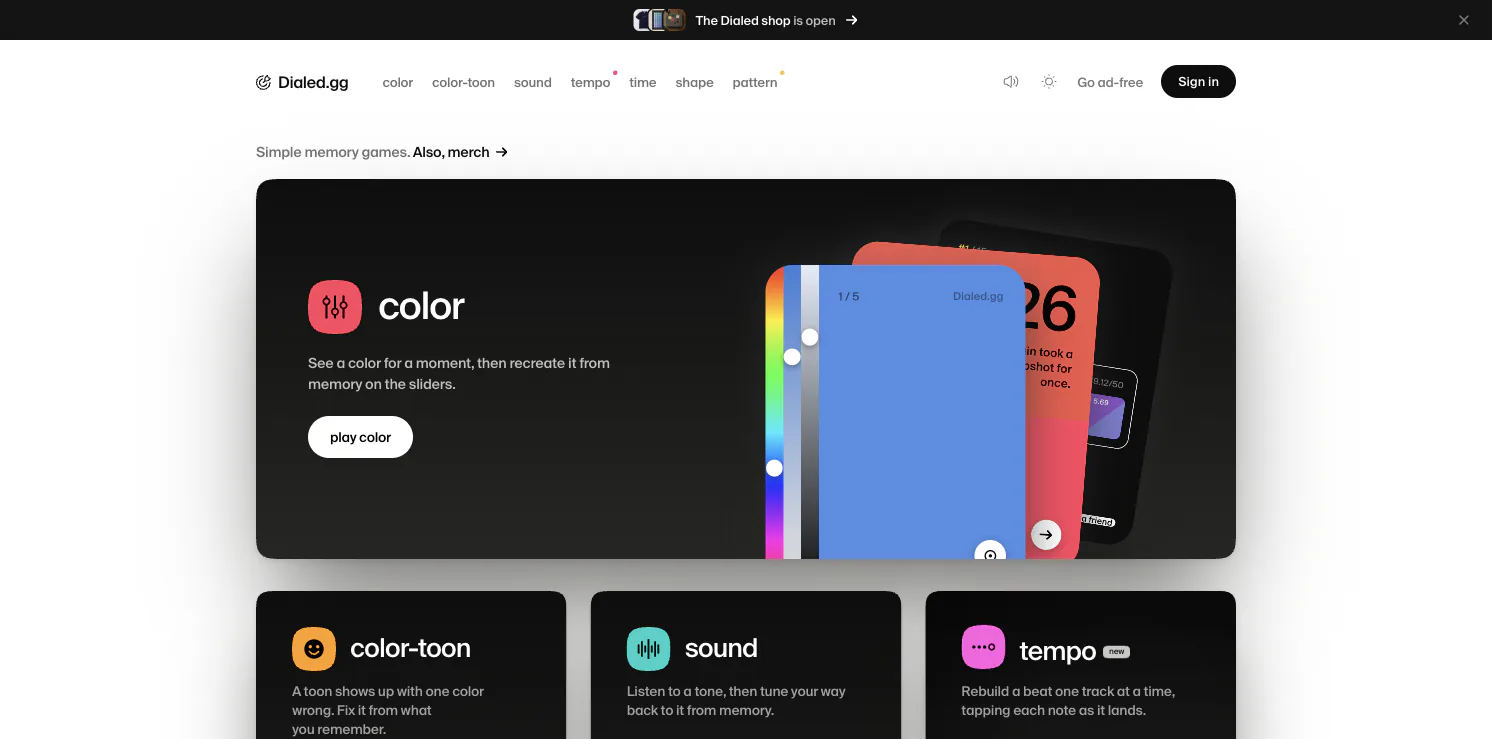
Task: Click the arrow next to merch
Action: pos(502,152)
